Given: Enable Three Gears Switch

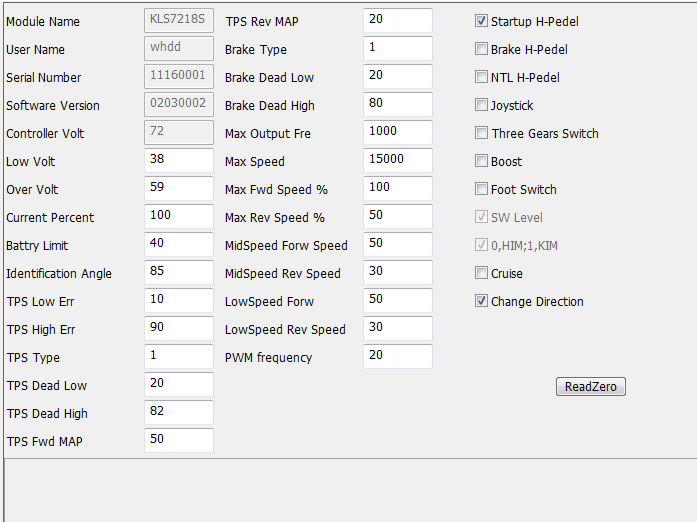Looking at the screenshot, I should [x=482, y=133].
